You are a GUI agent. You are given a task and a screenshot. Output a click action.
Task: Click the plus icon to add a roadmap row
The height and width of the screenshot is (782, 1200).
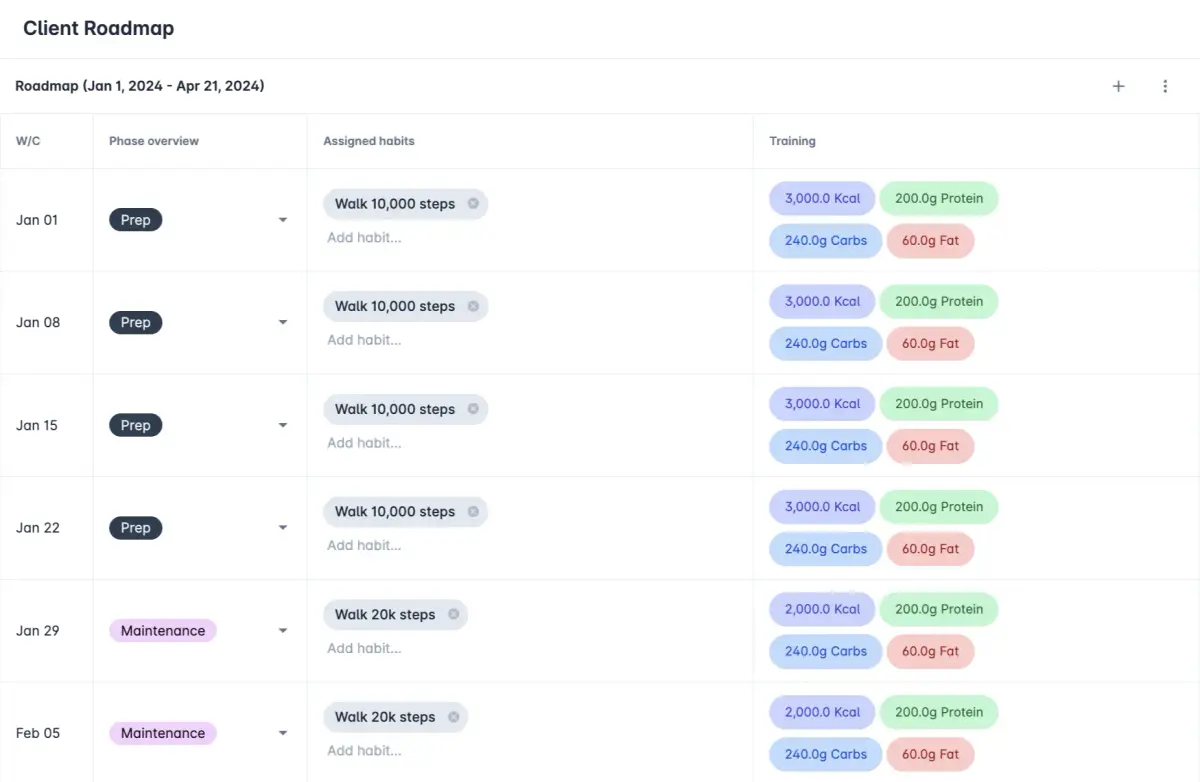pos(1117,86)
